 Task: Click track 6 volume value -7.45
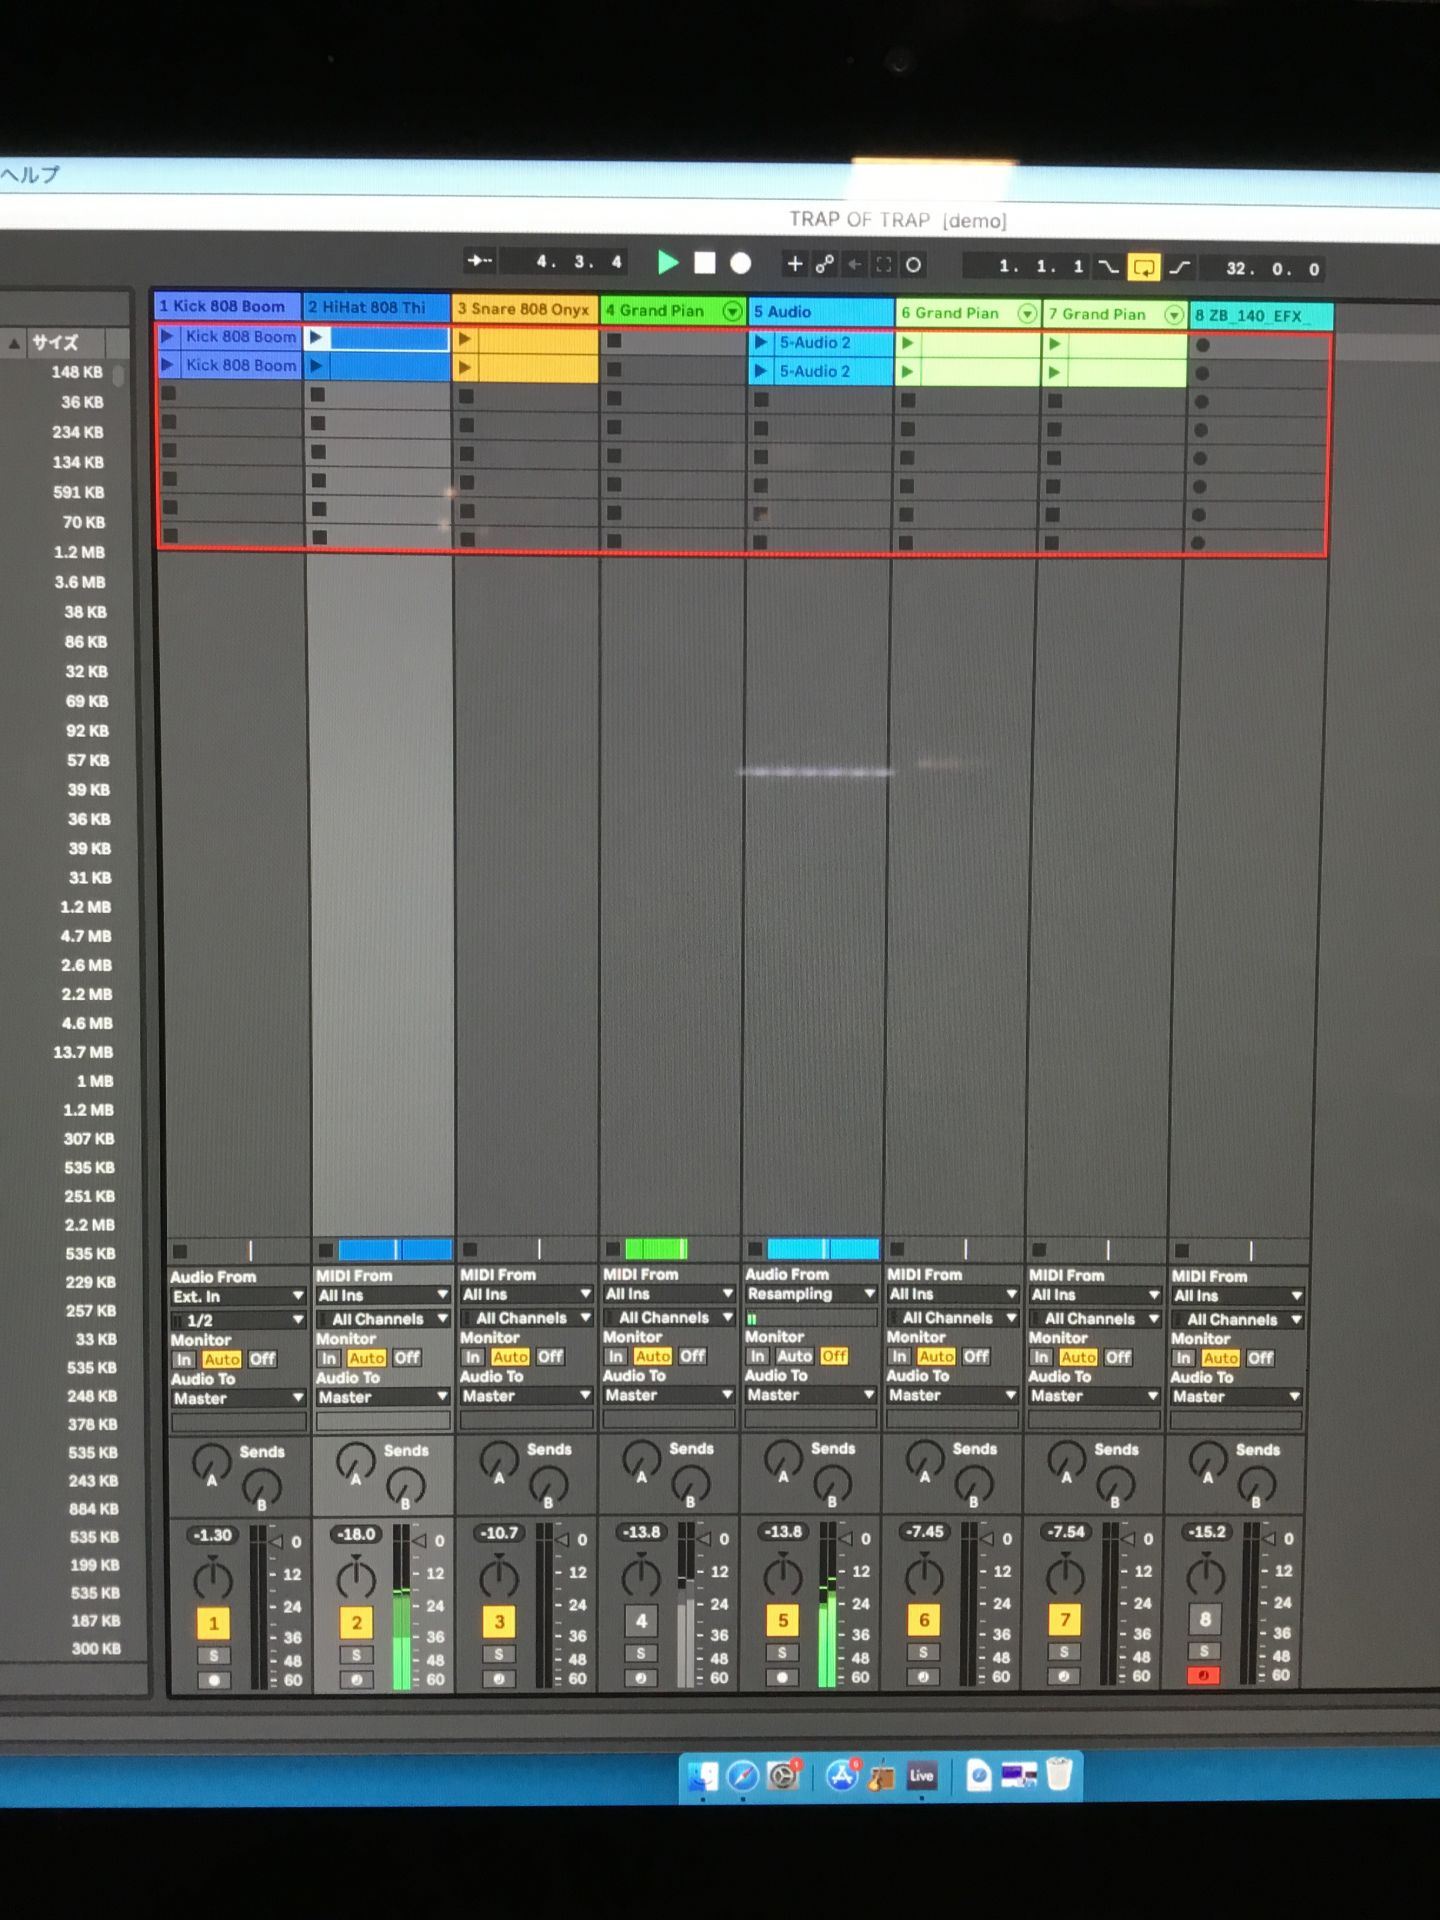point(924,1532)
